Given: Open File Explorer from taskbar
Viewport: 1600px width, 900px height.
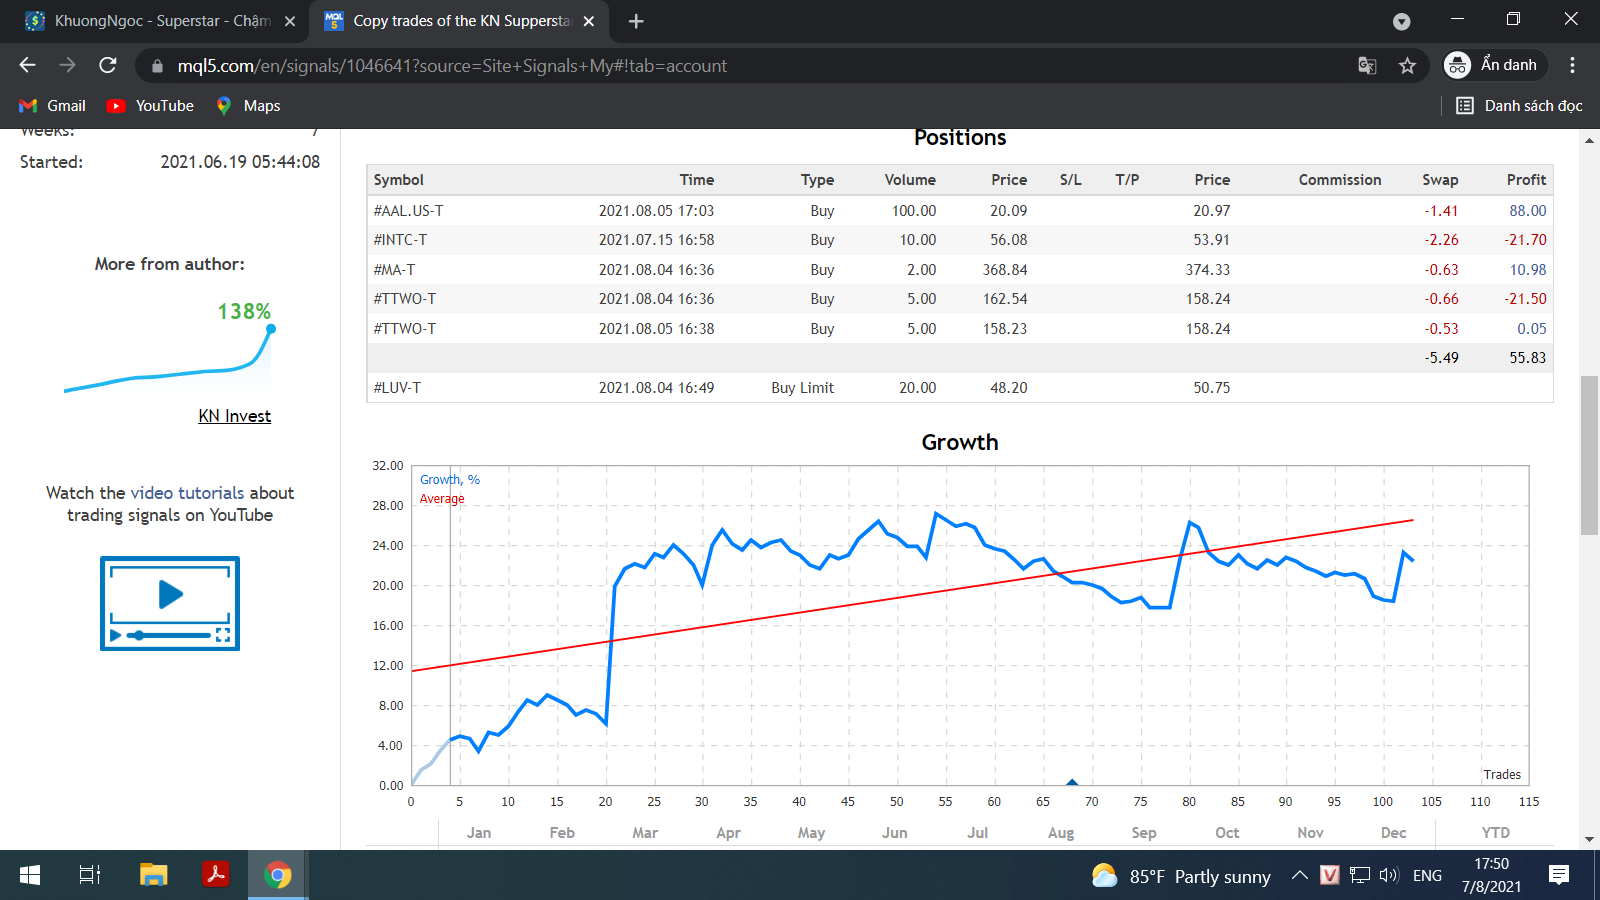Looking at the screenshot, I should 153,876.
